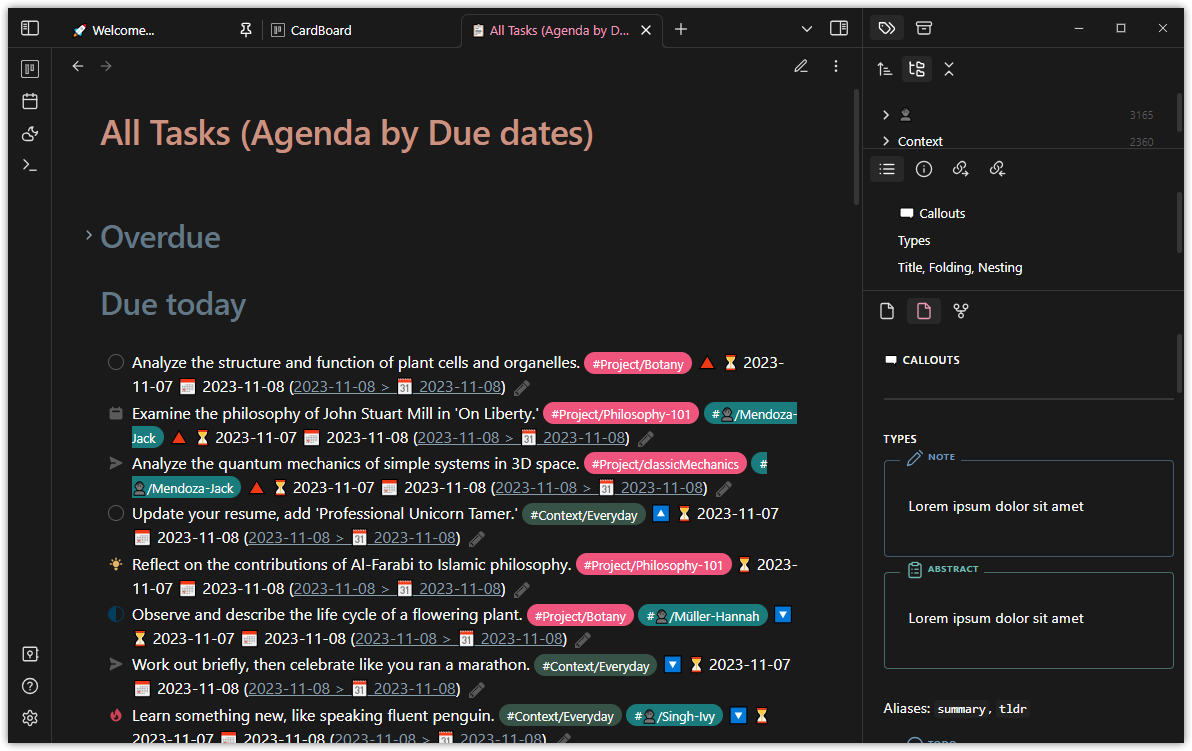Open the calendar ribbon icon
Screen dimensions: 1192x751
(30, 101)
